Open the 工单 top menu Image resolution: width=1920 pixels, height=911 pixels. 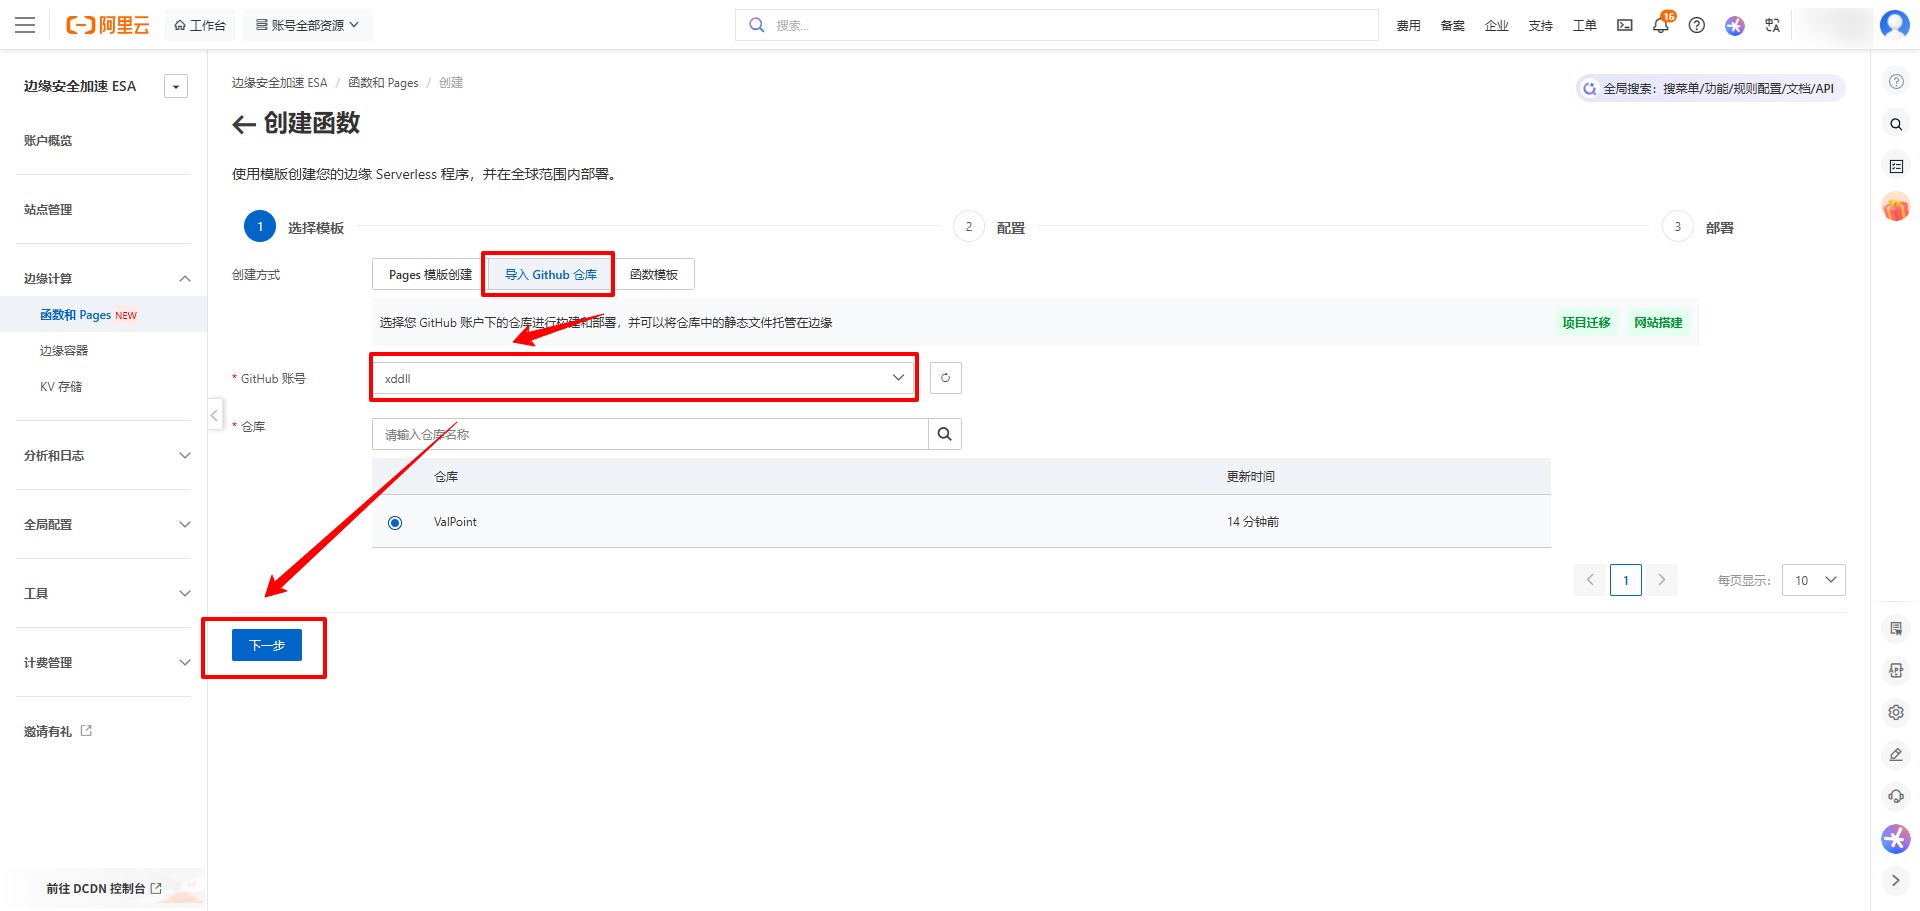1585,25
